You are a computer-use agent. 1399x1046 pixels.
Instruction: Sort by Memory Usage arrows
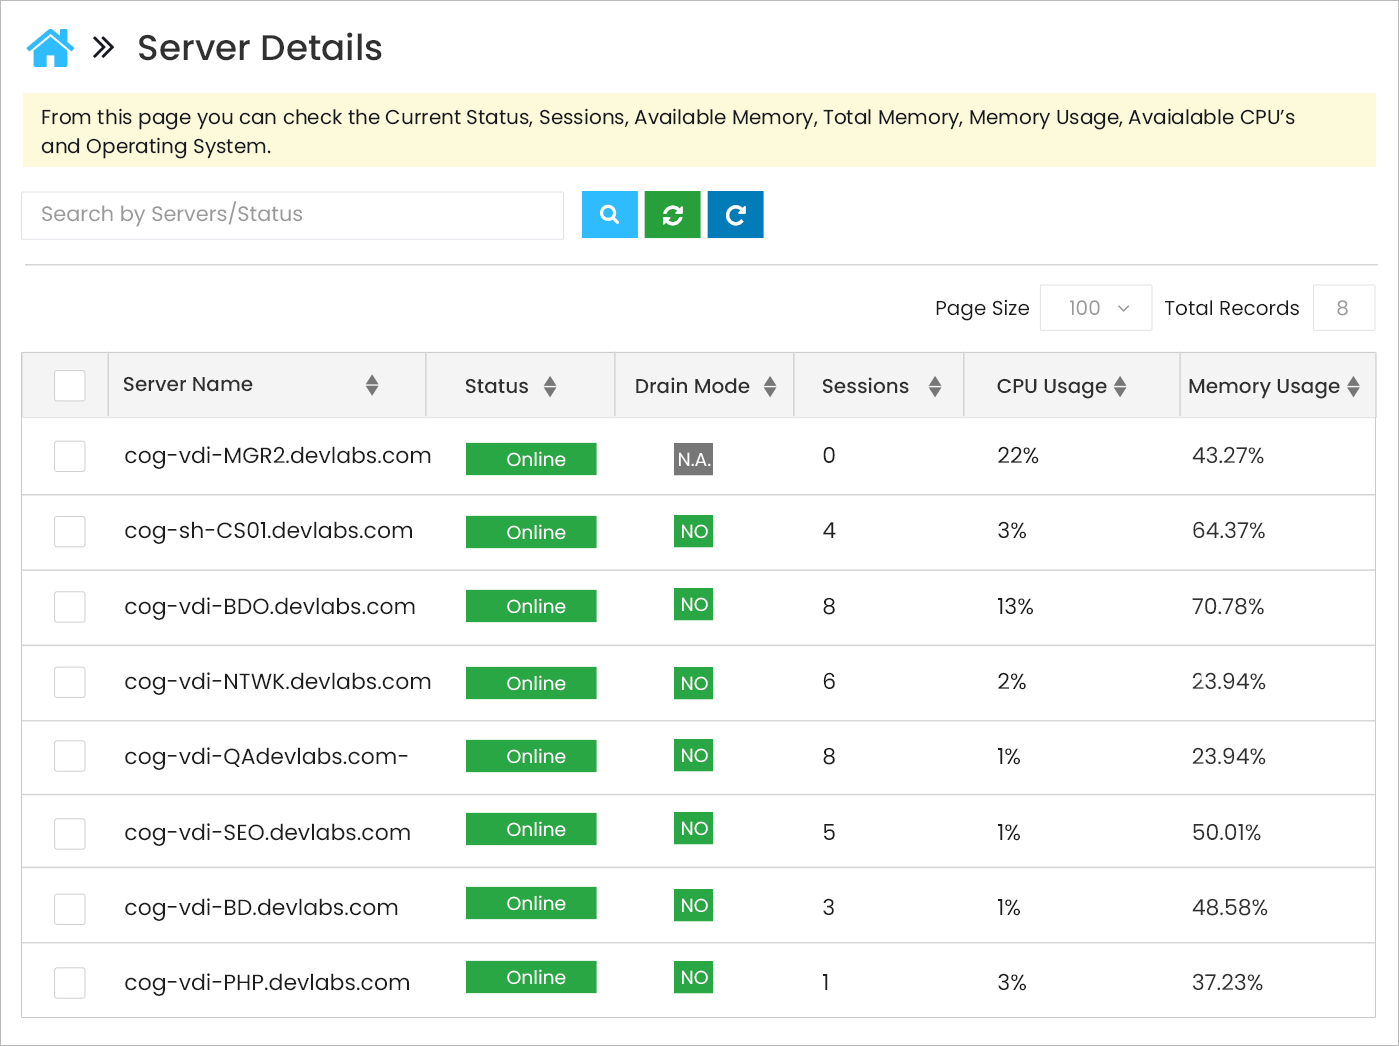click(x=1353, y=386)
